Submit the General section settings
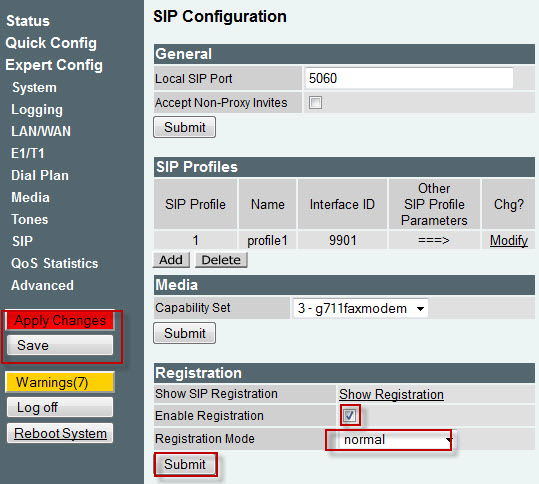The height and width of the screenshot is (484, 539). pyautogui.click(x=185, y=127)
